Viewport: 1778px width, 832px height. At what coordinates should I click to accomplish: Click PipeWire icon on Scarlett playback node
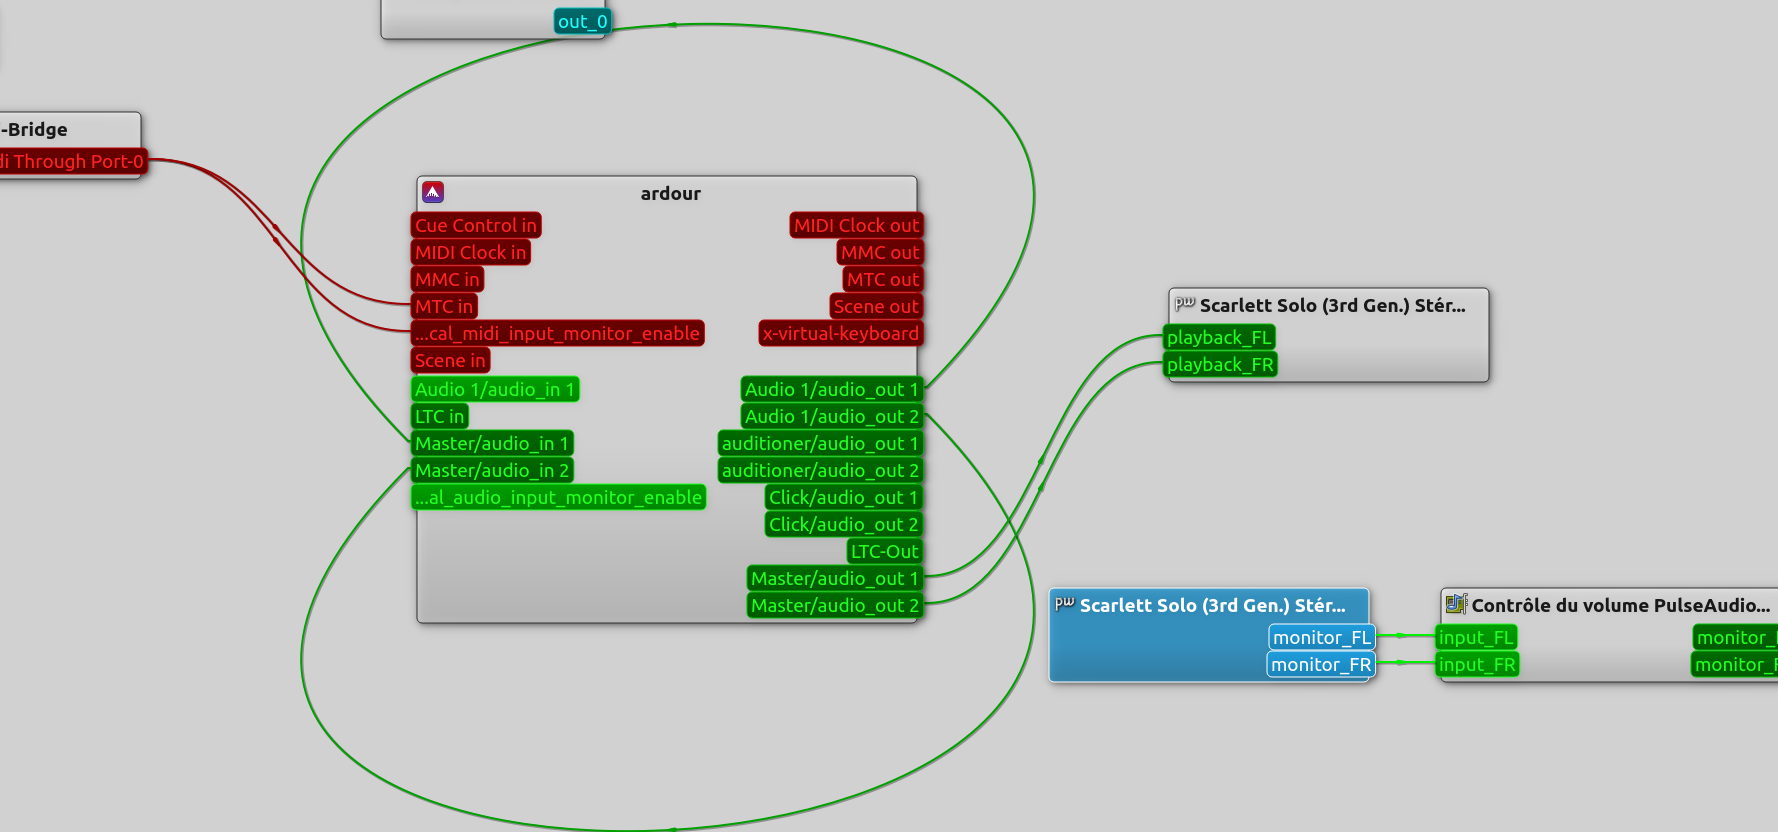pos(1184,304)
